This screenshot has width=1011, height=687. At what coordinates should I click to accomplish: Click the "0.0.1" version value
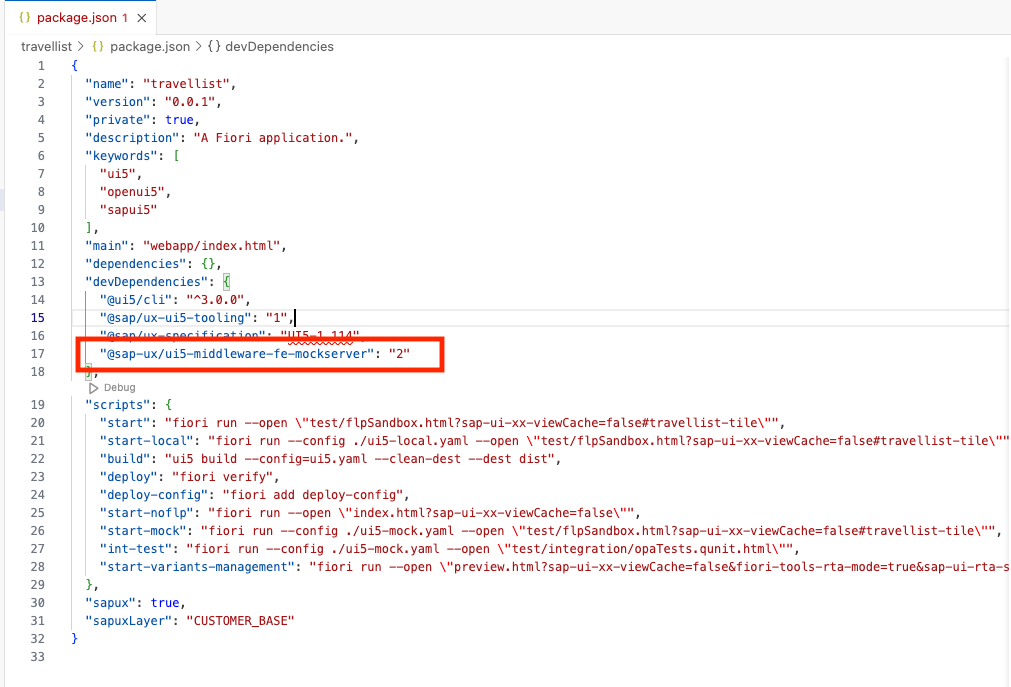[190, 102]
